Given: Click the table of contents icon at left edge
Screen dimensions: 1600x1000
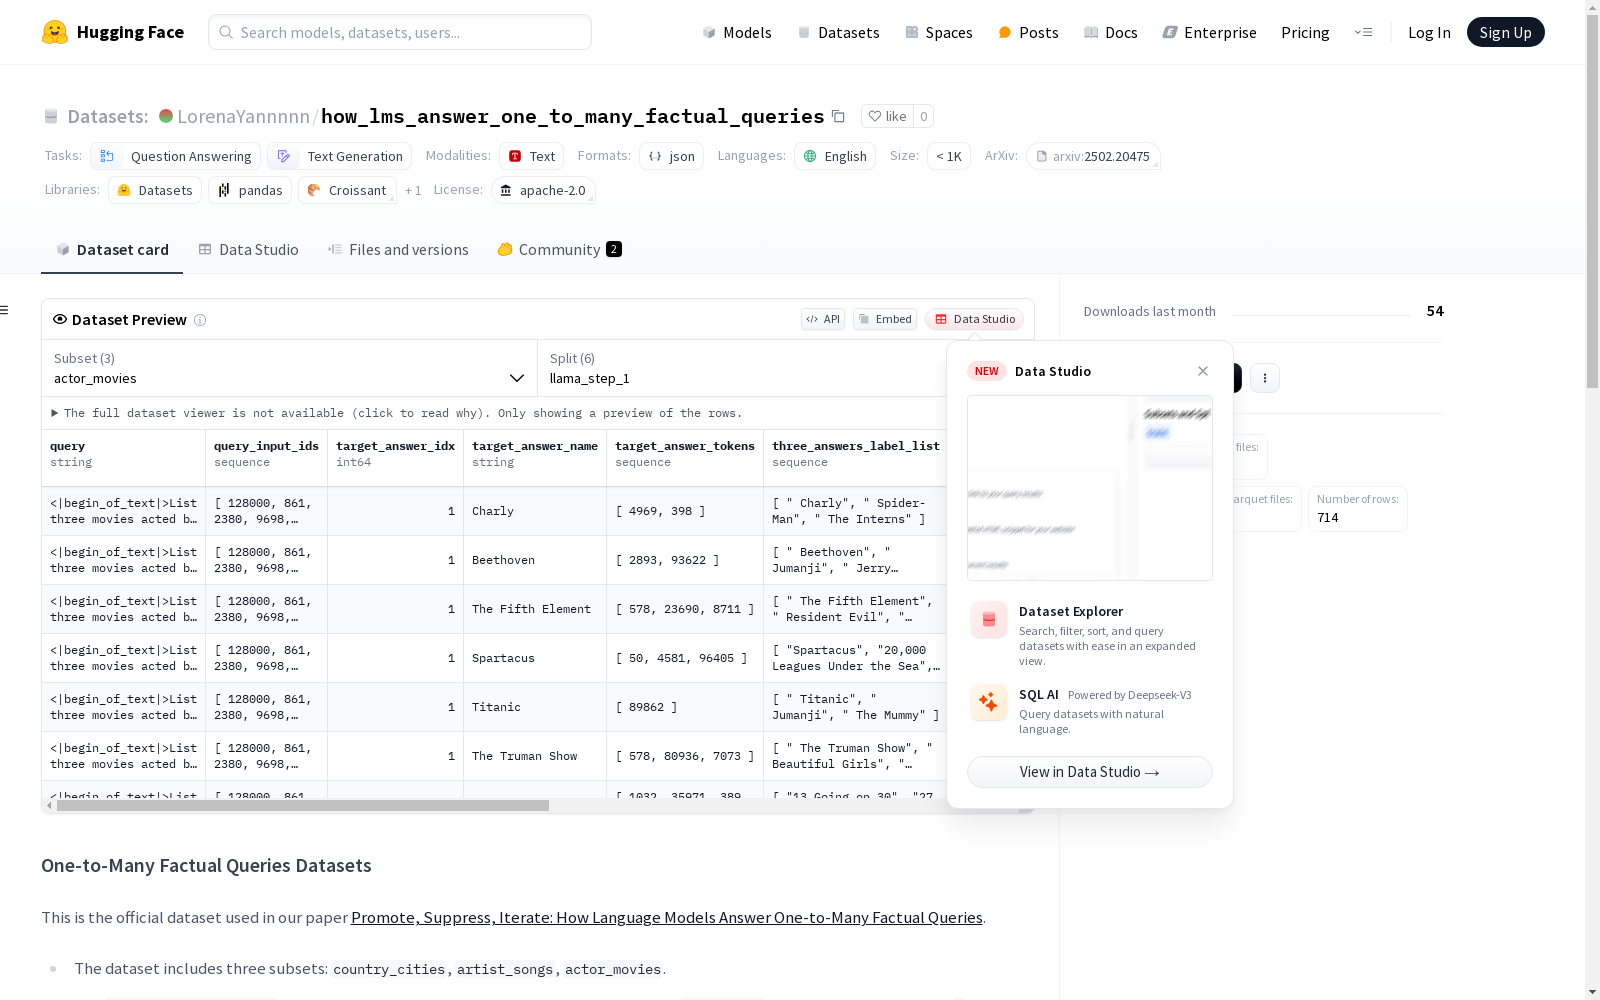Looking at the screenshot, I should pos(5,310).
